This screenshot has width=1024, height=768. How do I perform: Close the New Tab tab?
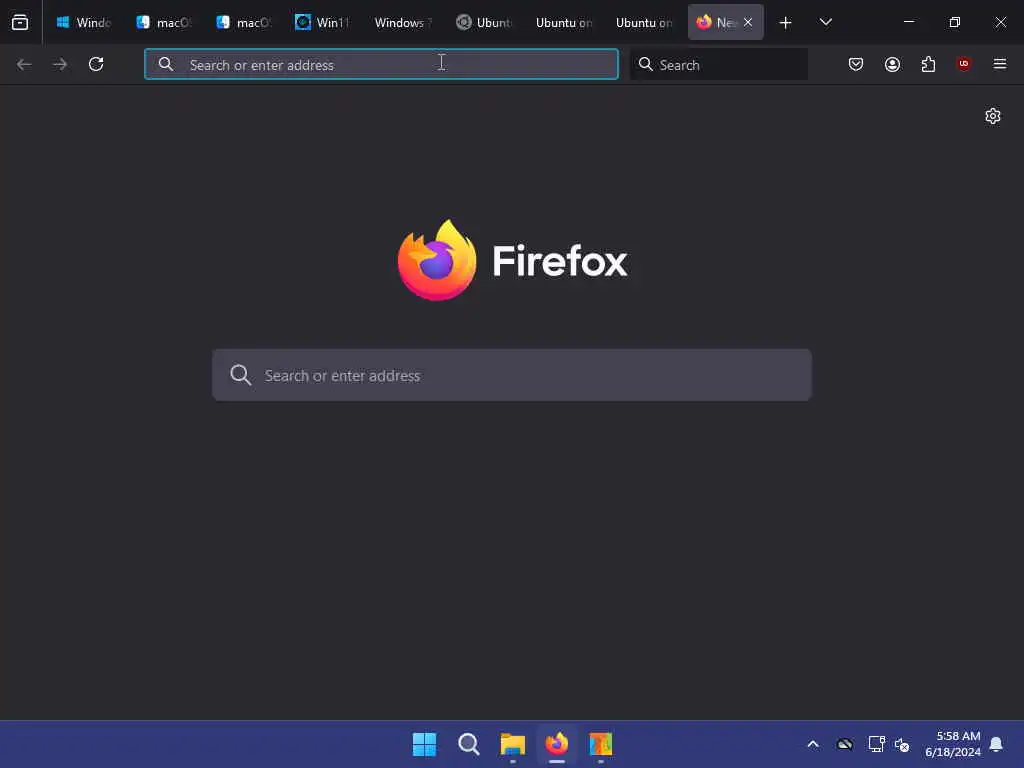748,22
